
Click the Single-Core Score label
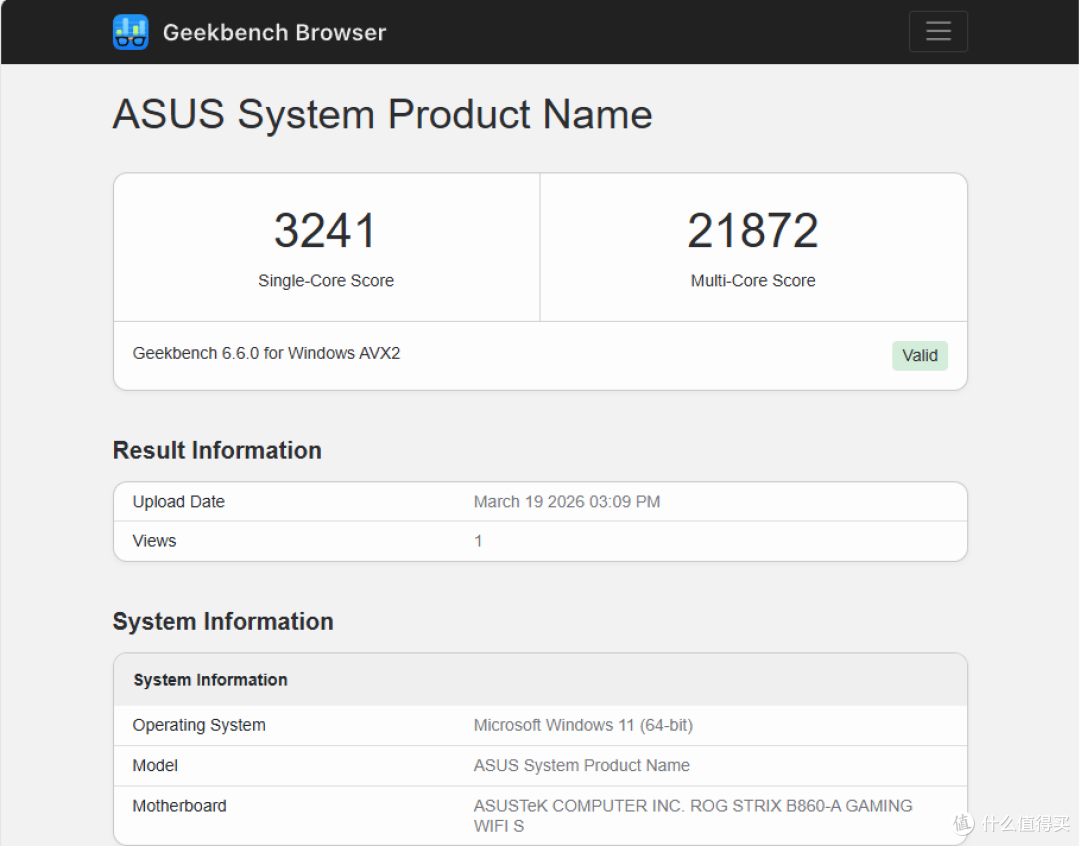[x=326, y=280]
